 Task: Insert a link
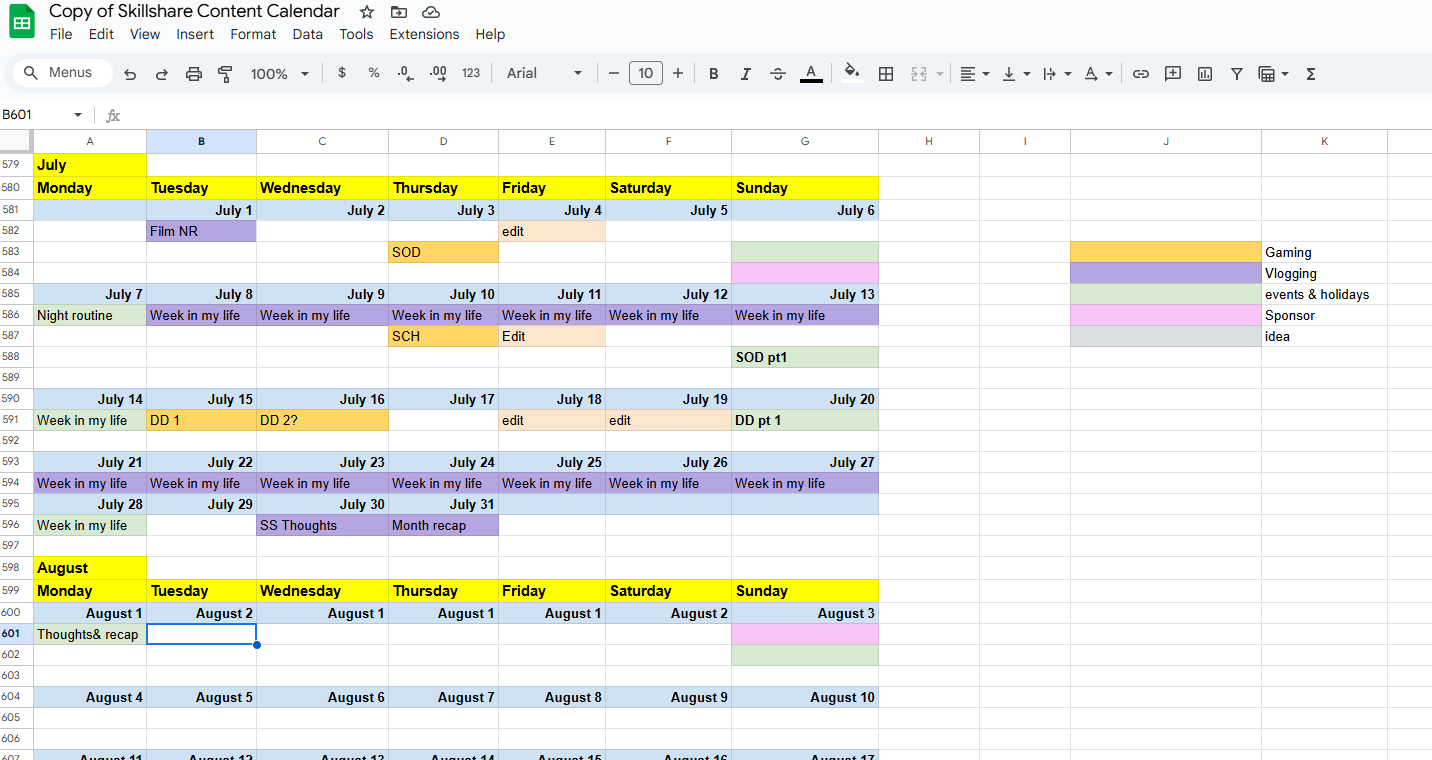(1141, 73)
